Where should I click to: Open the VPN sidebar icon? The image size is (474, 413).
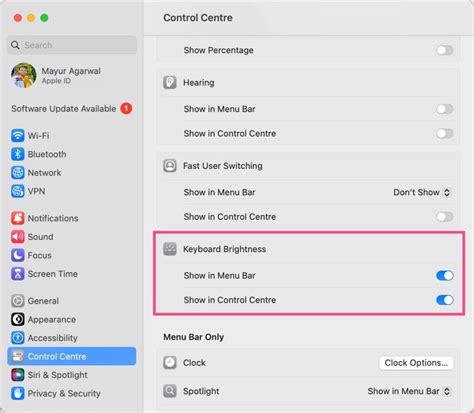pos(18,191)
